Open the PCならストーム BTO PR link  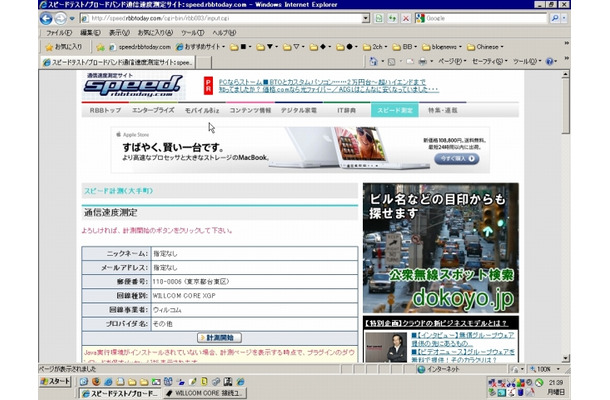pyautogui.click(x=323, y=82)
